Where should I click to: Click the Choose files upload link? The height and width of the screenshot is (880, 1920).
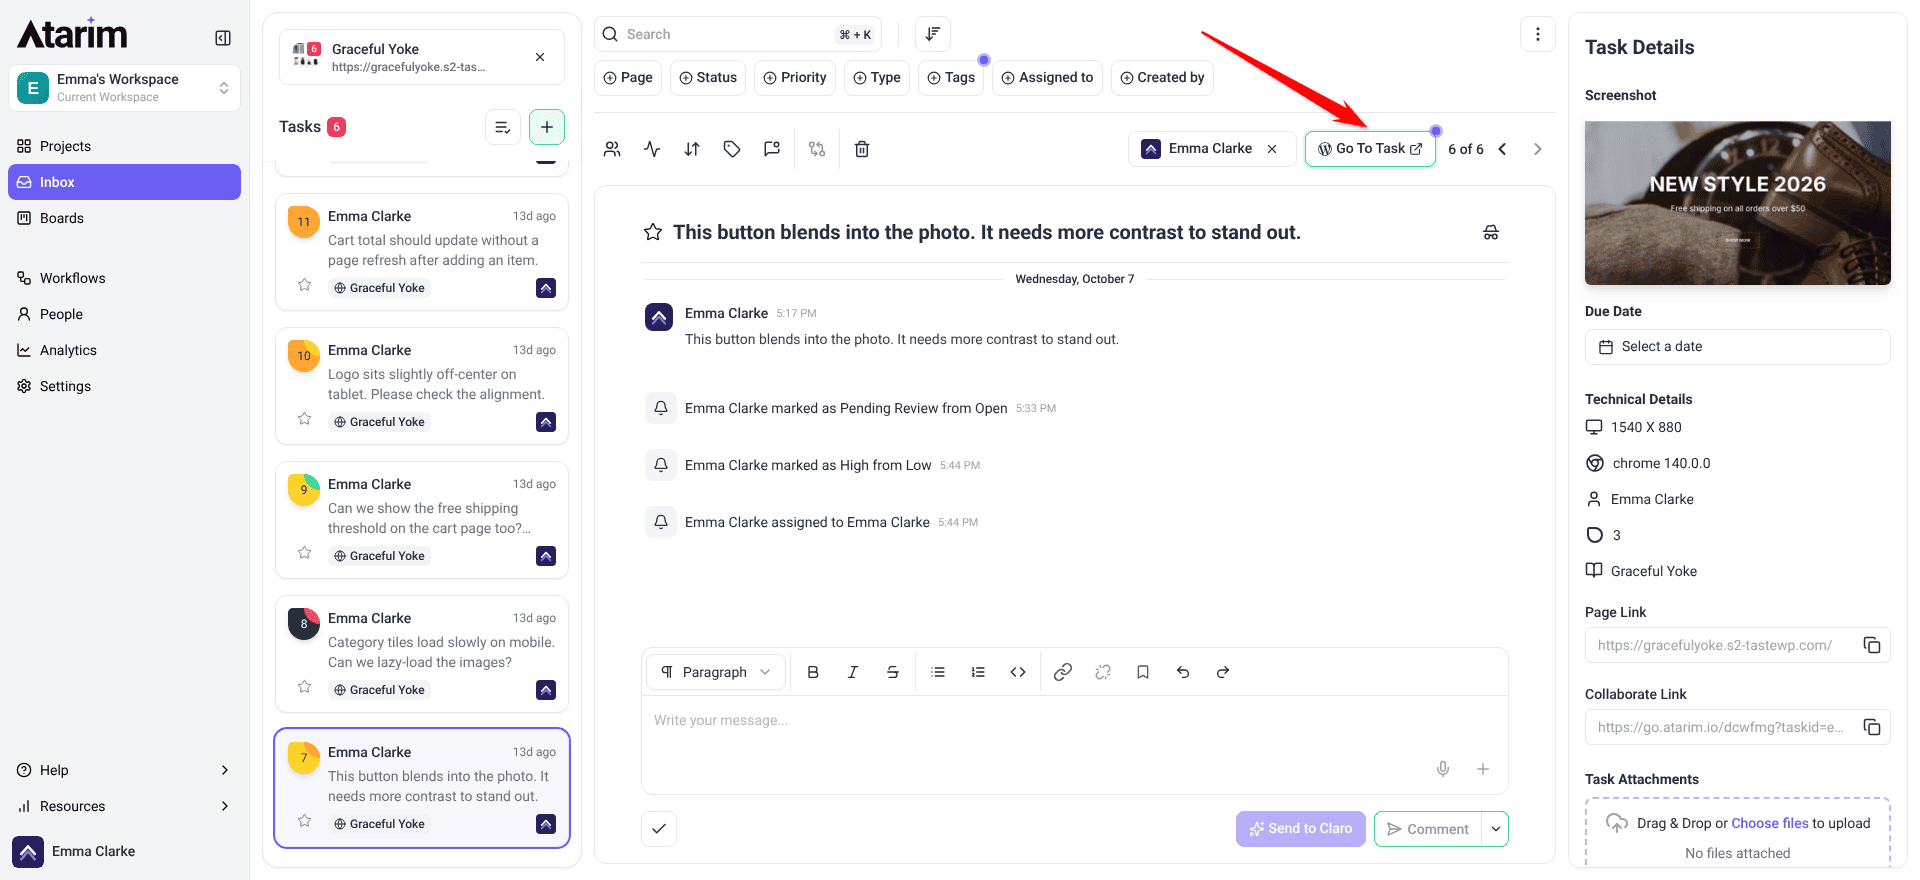(x=1770, y=823)
